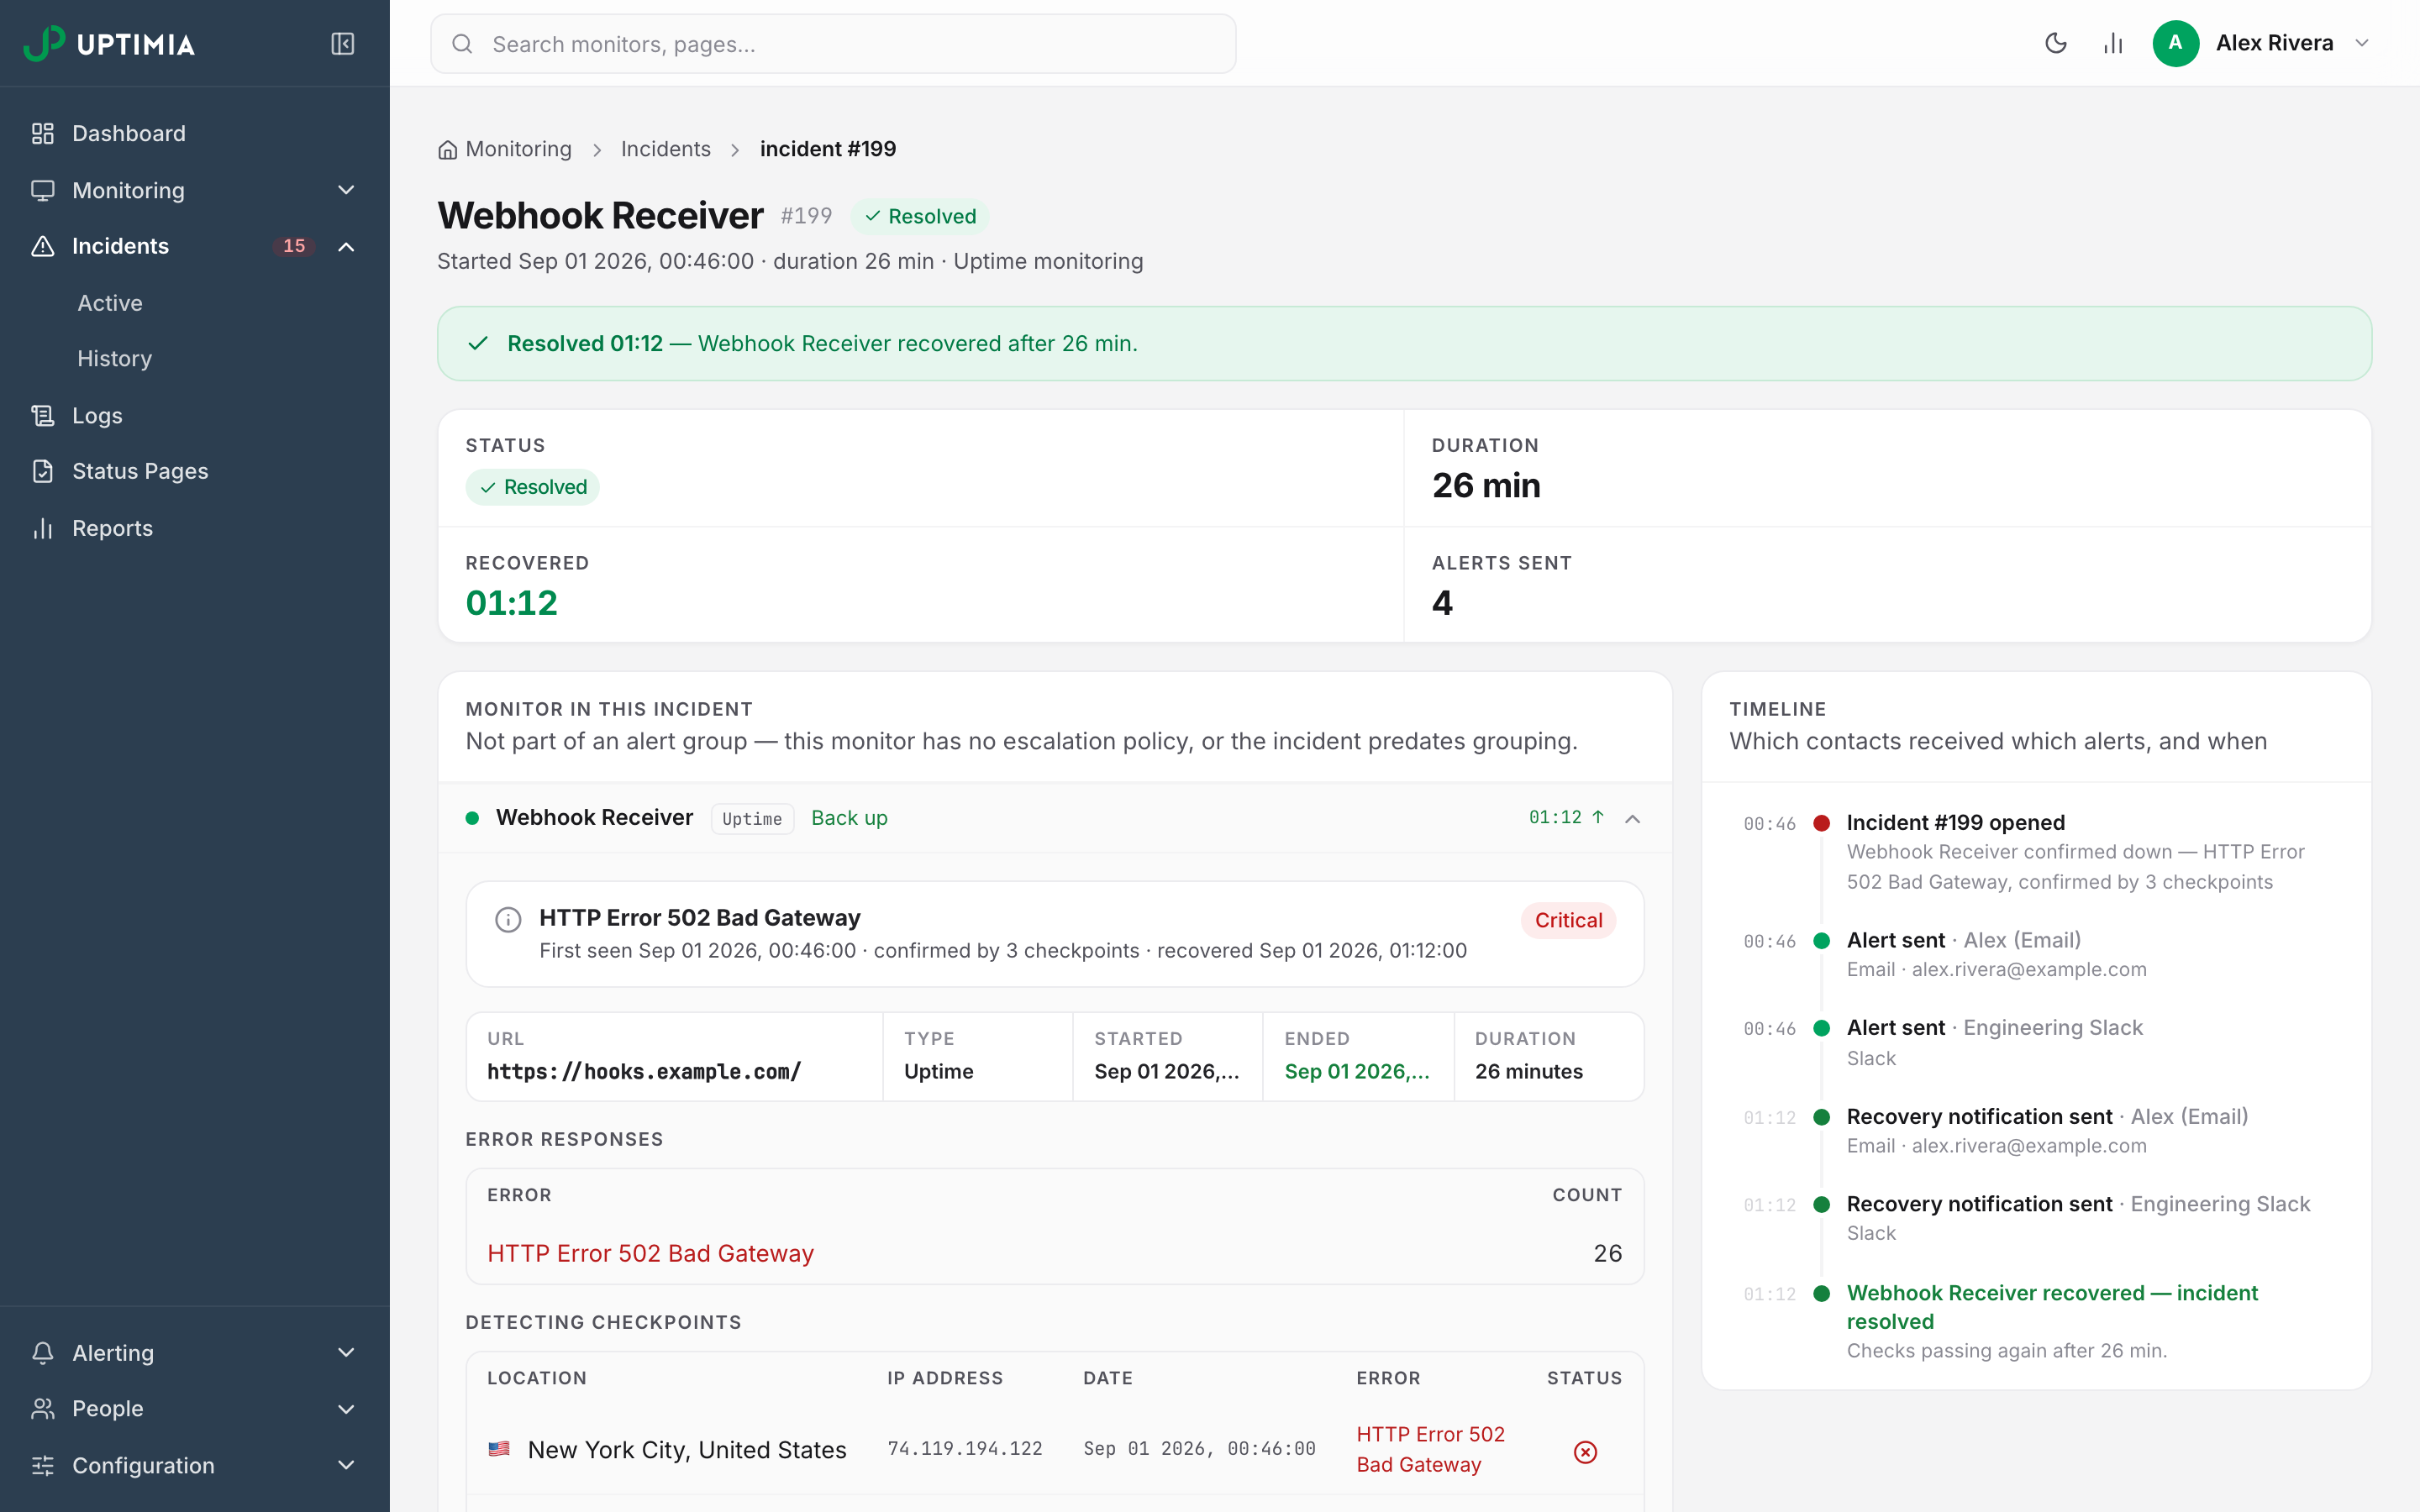The height and width of the screenshot is (1512, 2420).
Task: Expand the Configuration sidebar chevron
Action: (x=346, y=1465)
